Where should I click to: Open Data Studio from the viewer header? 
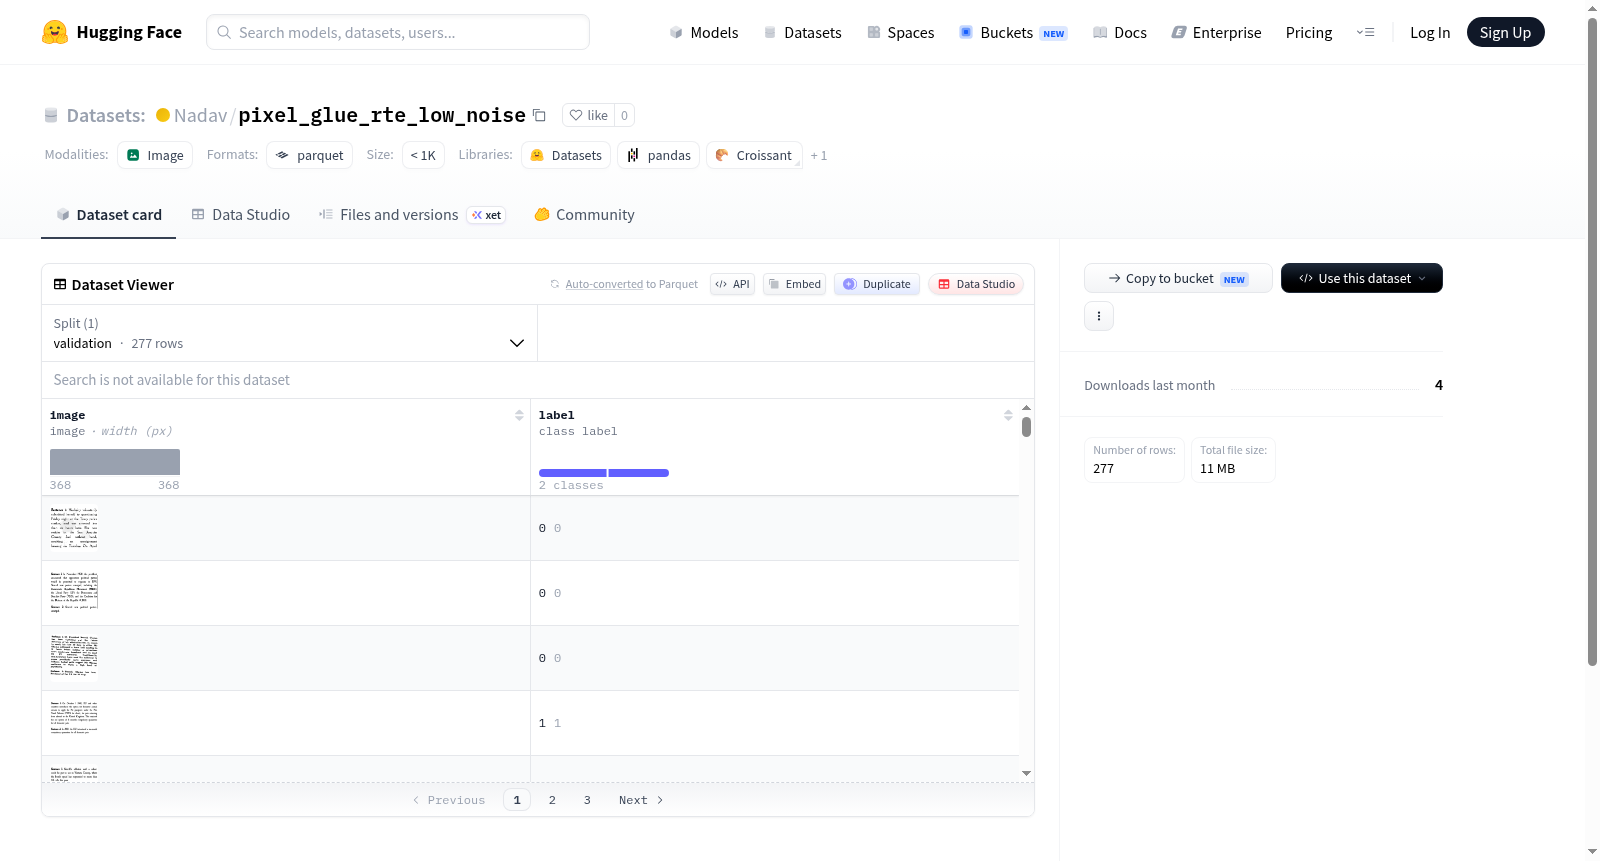coord(976,284)
